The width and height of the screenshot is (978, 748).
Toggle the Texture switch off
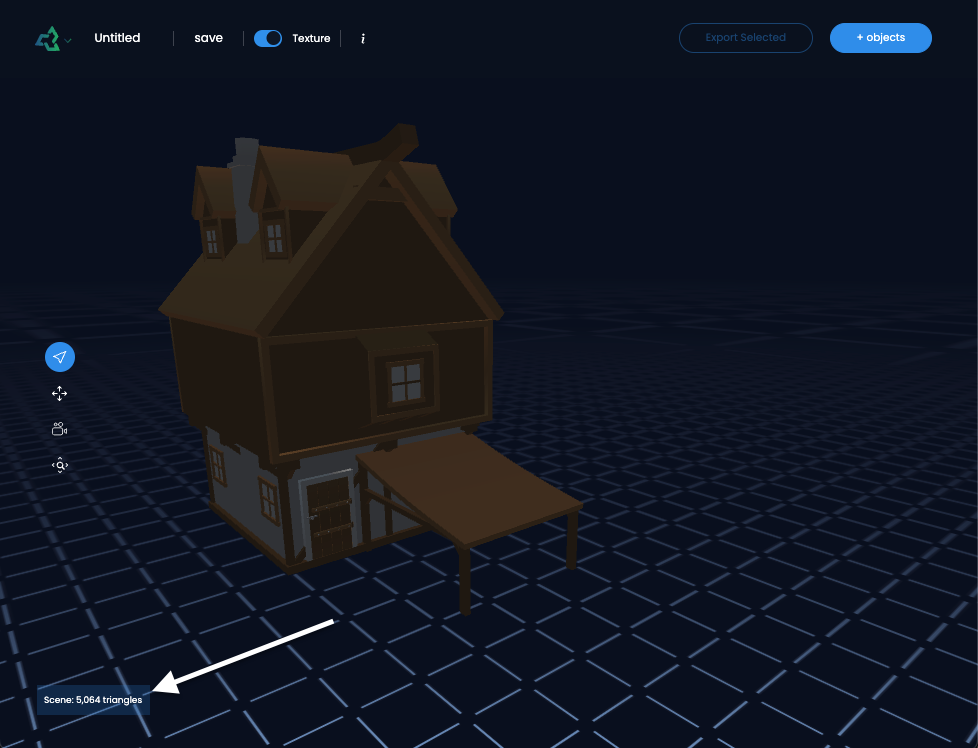pyautogui.click(x=268, y=38)
